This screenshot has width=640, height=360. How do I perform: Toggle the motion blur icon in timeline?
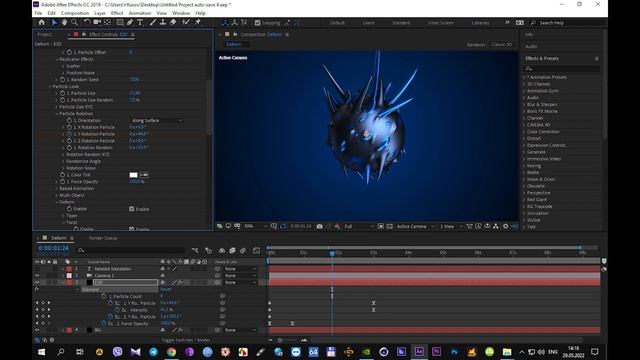pos(243,250)
